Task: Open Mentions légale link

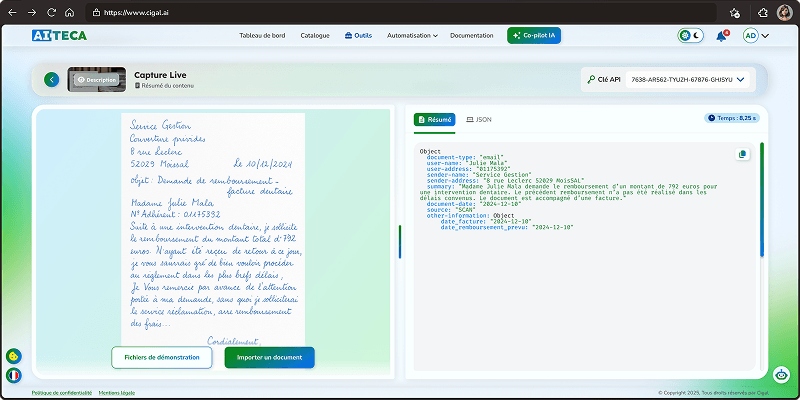Action: pos(117,393)
